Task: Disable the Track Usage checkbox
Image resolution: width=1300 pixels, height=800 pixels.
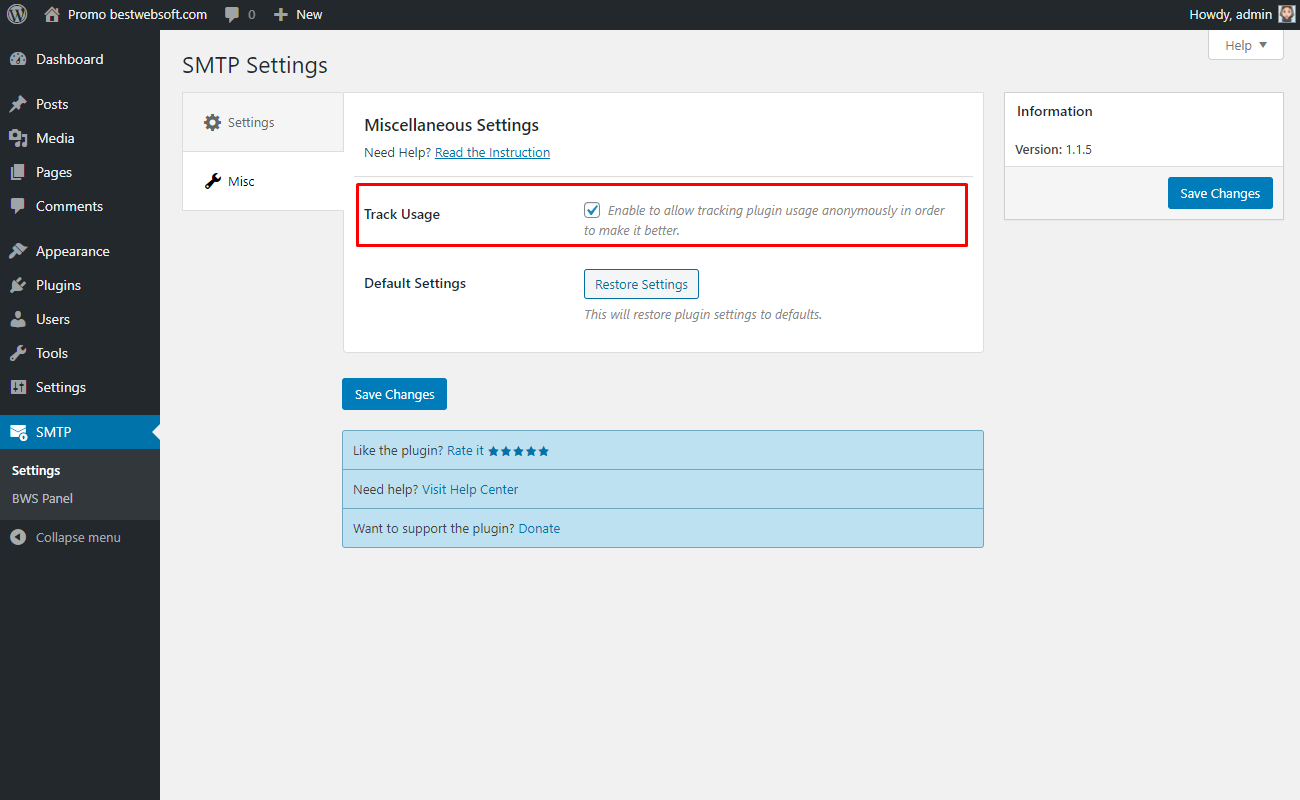Action: (592, 210)
